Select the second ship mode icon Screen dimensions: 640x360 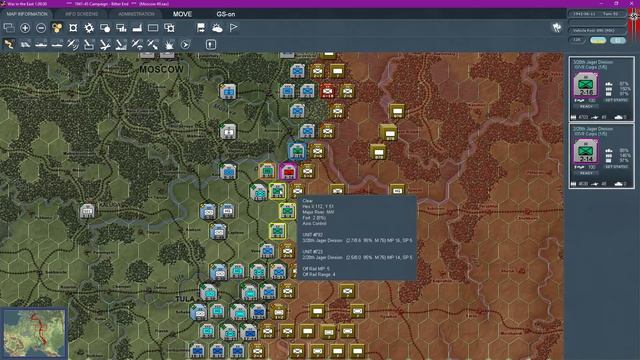(x=57, y=44)
